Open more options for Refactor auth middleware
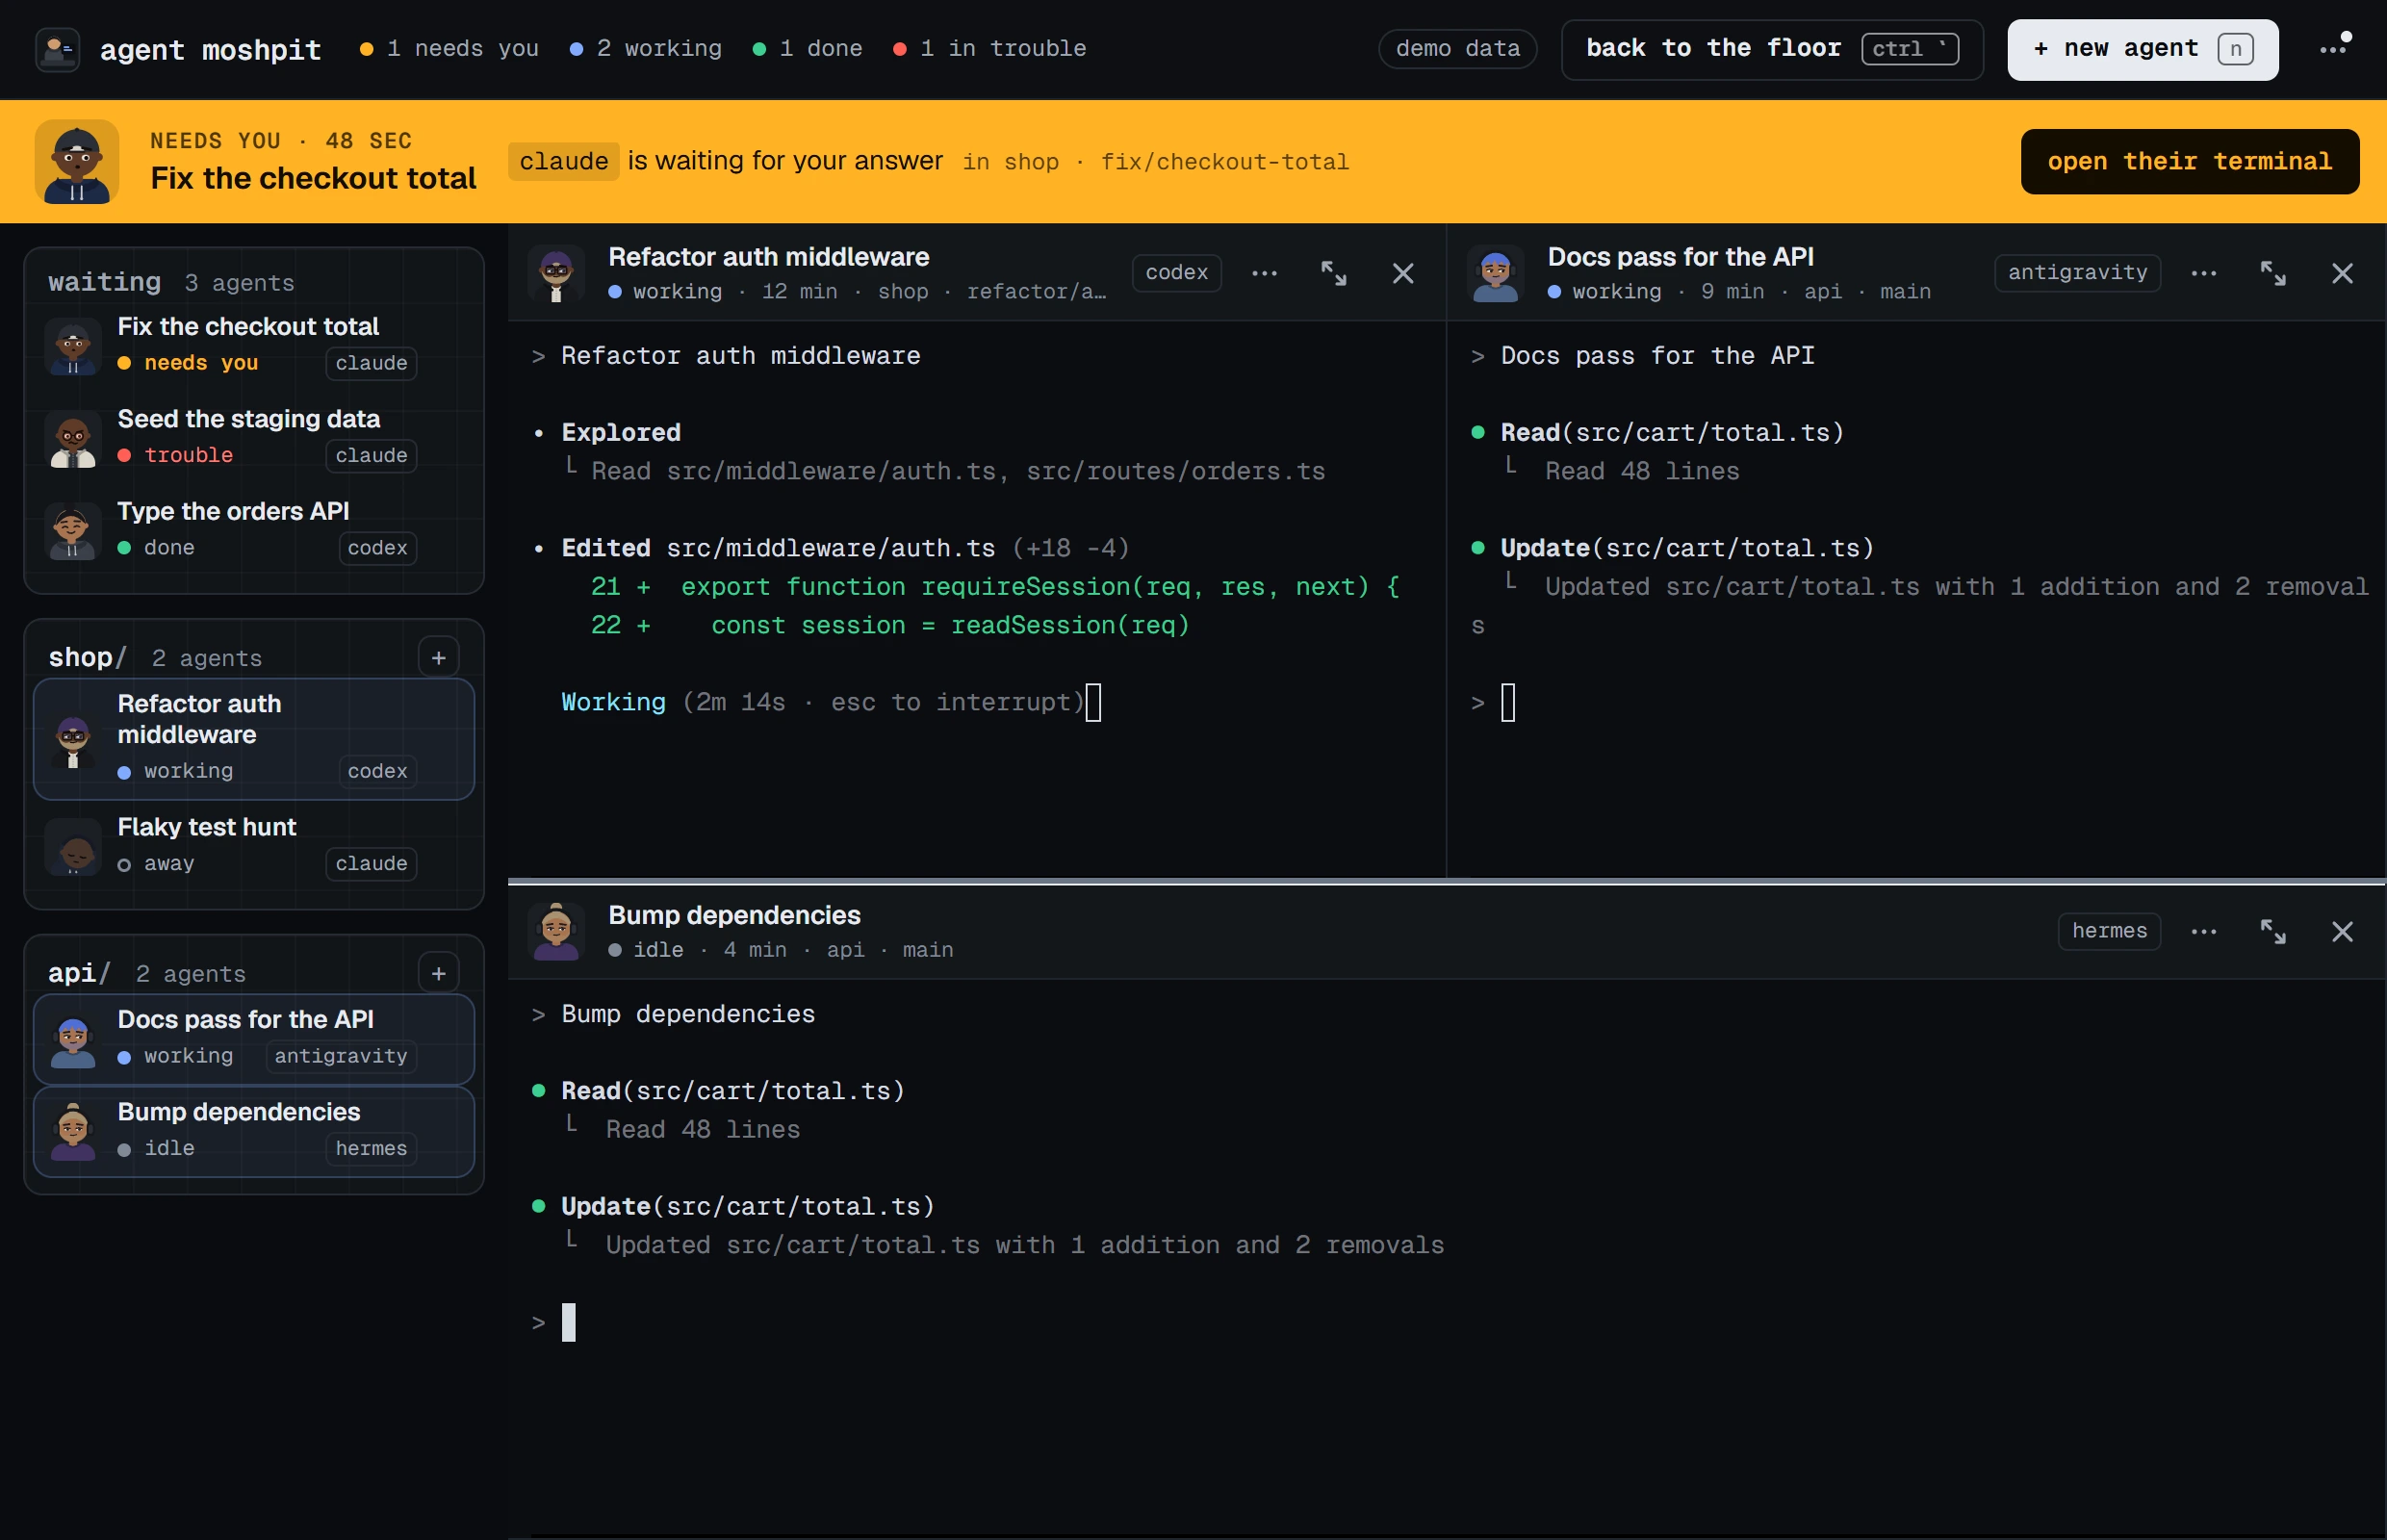This screenshot has height=1540, width=2387. [x=1264, y=273]
